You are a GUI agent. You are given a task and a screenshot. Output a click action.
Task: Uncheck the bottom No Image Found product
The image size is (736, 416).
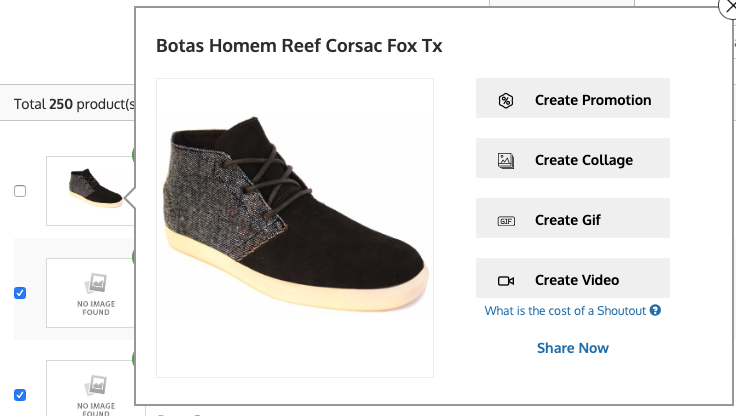click(x=20, y=395)
